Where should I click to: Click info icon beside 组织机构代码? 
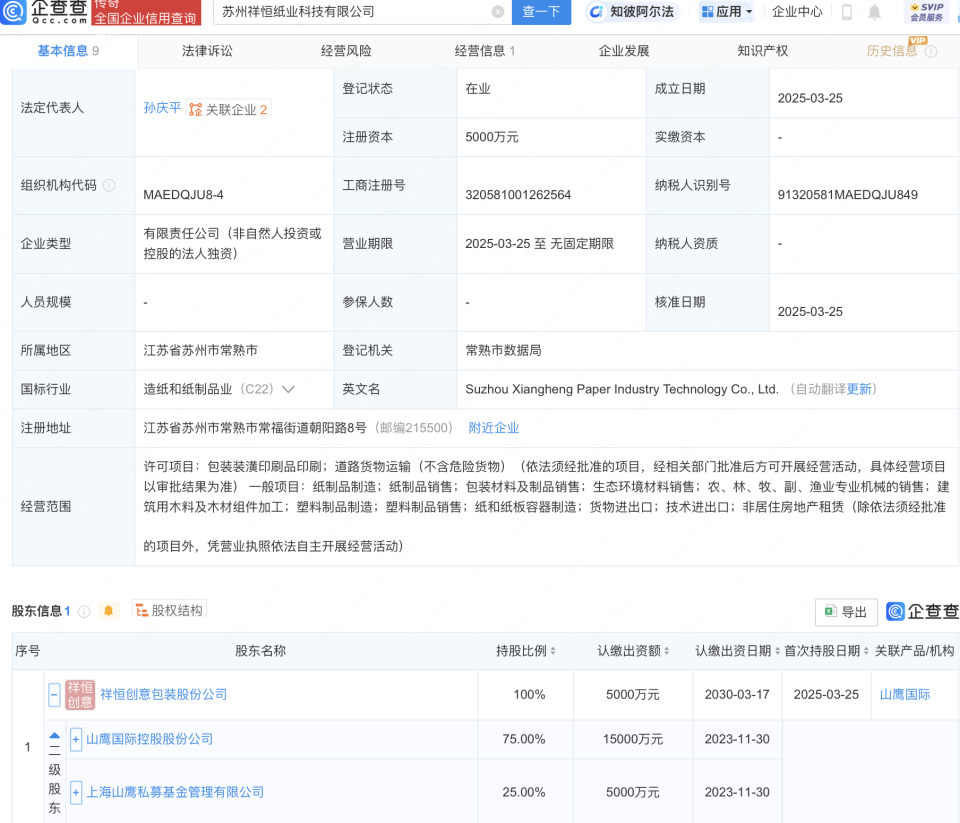tap(109, 186)
